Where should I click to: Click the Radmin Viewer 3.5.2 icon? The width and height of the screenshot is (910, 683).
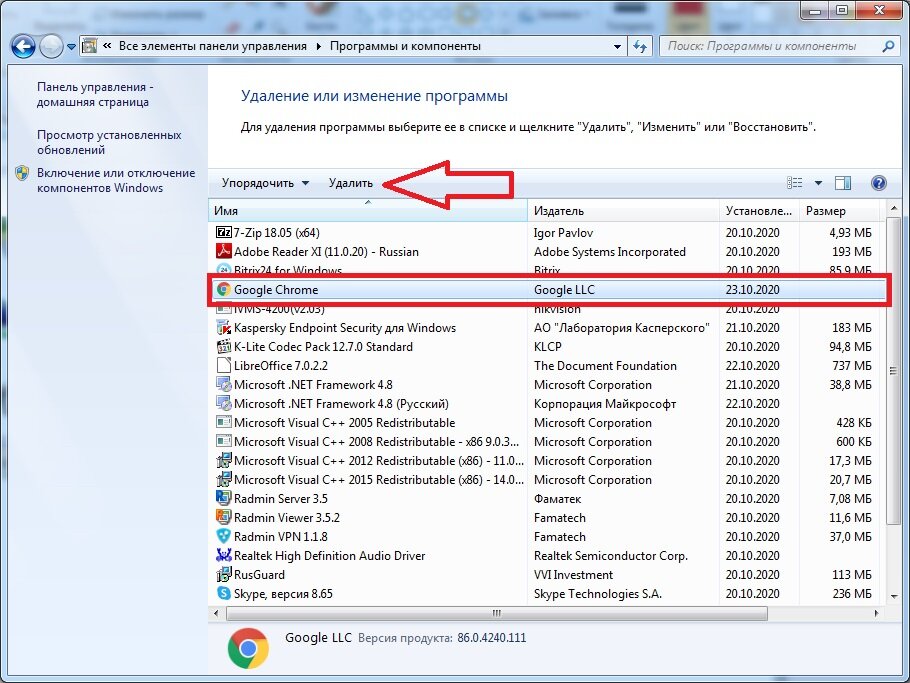[223, 518]
